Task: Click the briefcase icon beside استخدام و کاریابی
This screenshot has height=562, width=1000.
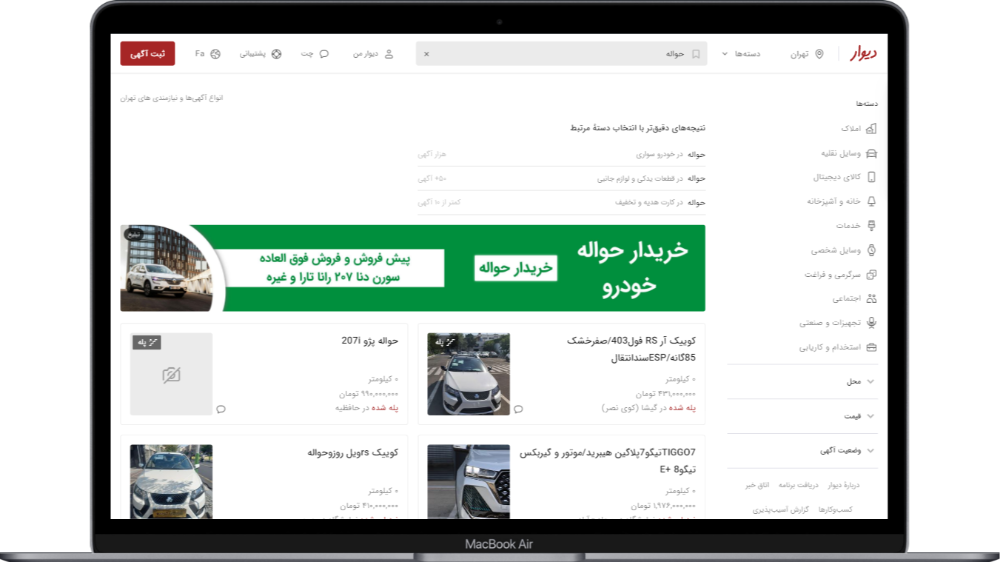Action: [x=871, y=348]
